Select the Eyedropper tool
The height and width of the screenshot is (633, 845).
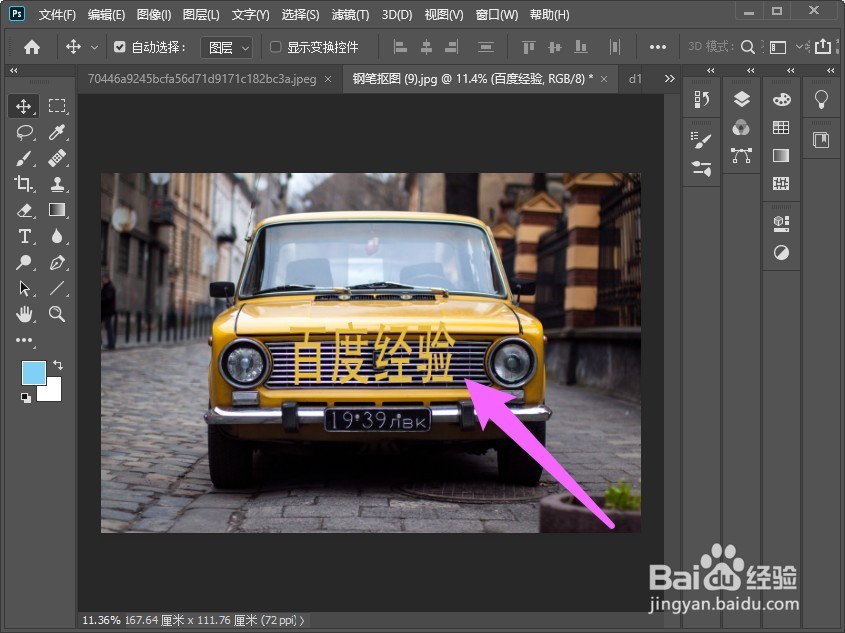[x=57, y=132]
